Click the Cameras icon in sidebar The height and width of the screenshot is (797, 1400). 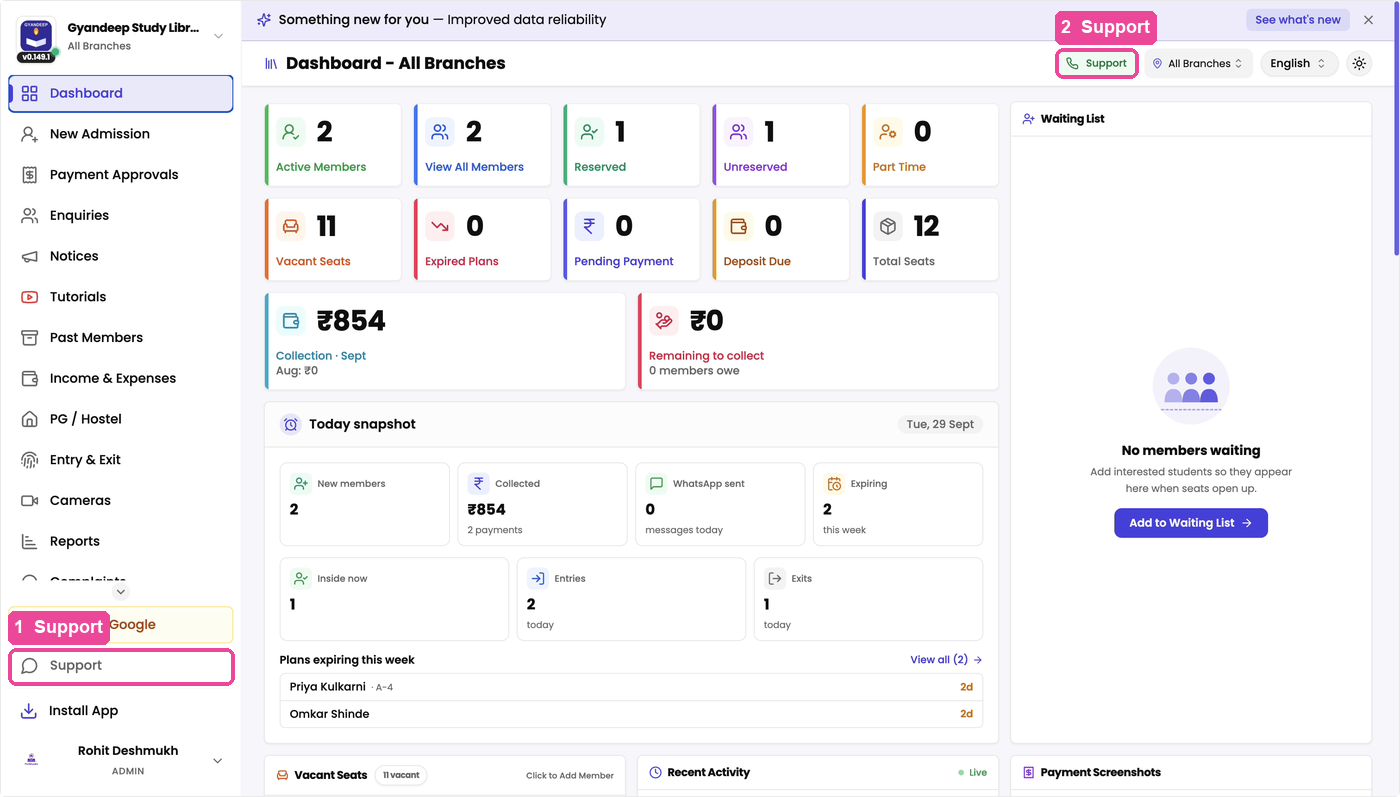tap(30, 500)
